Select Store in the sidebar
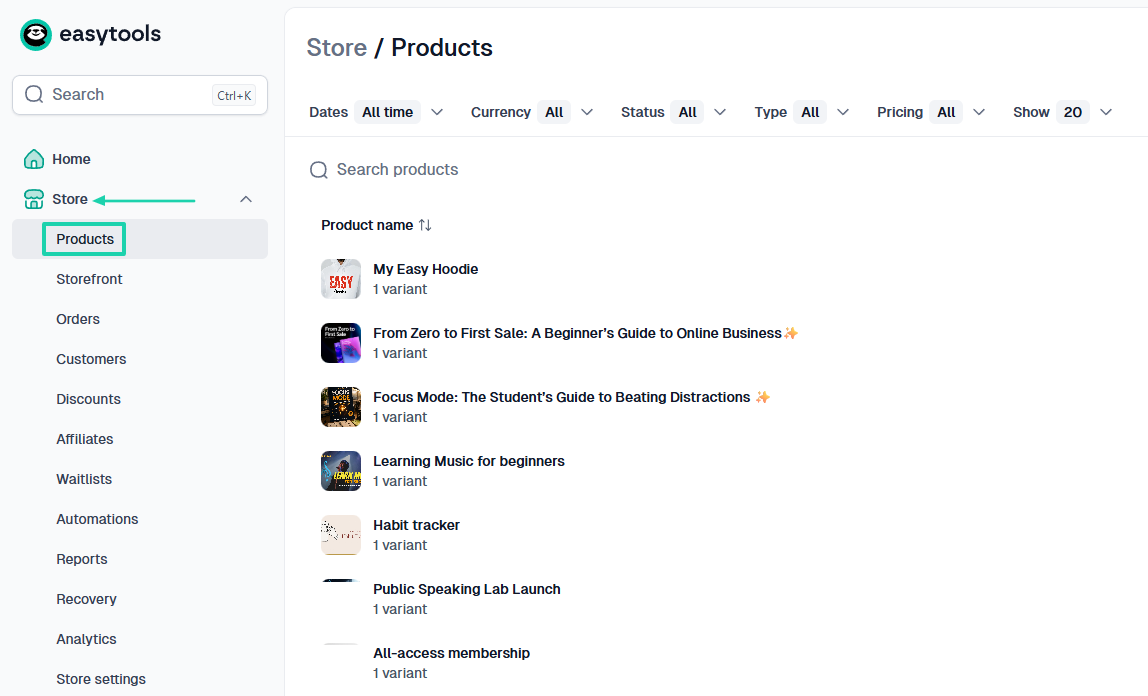This screenshot has width=1148, height=696. click(70, 199)
